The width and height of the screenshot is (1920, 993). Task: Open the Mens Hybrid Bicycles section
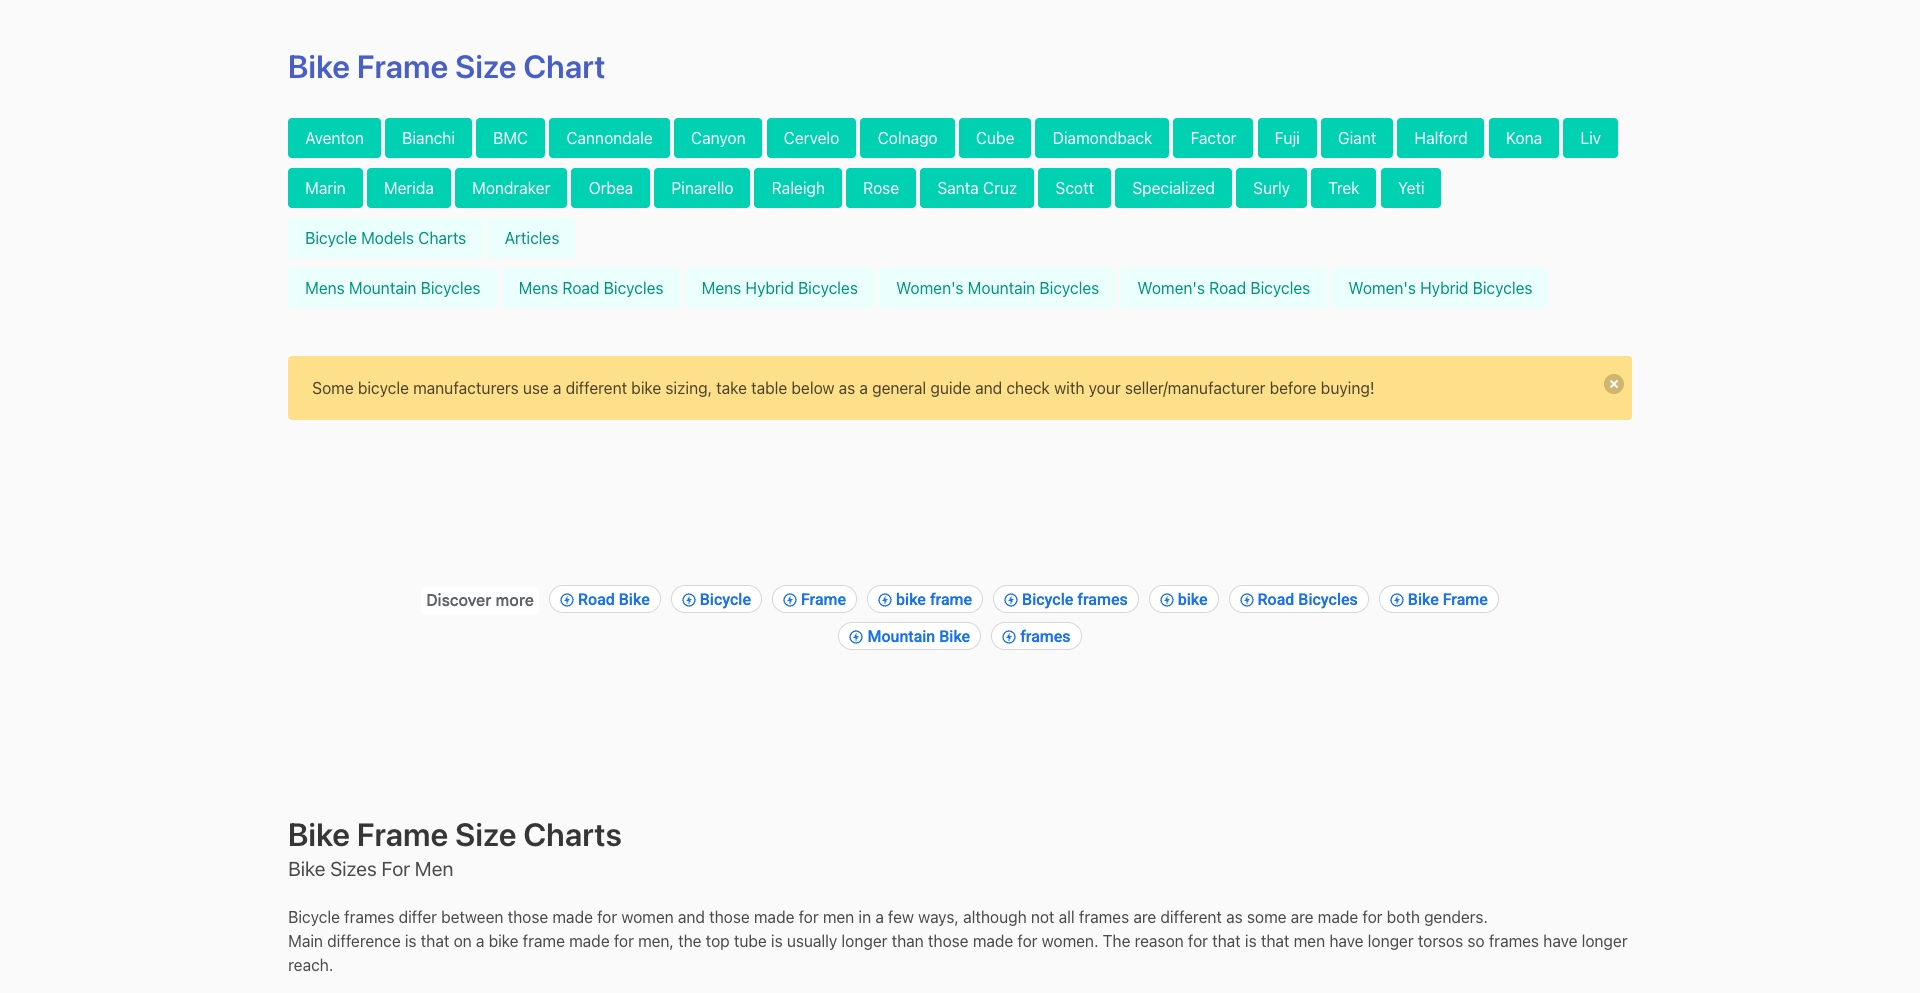(779, 288)
